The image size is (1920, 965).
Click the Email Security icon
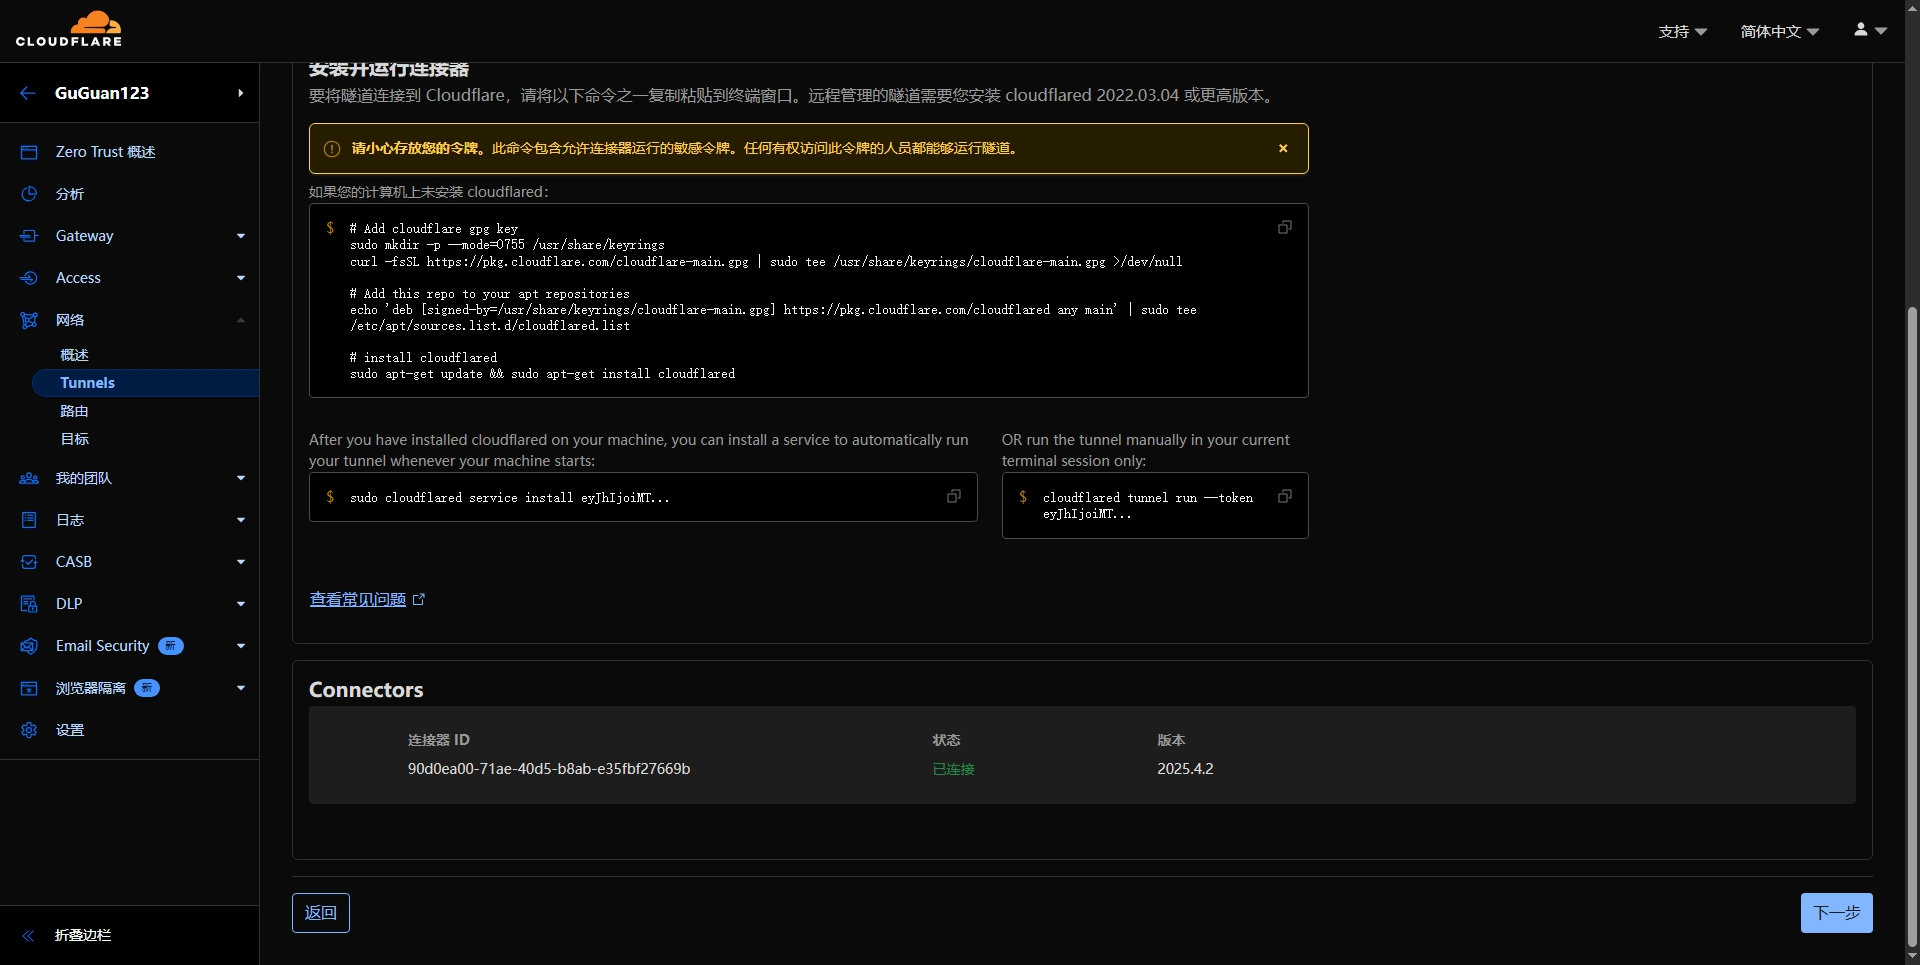[x=29, y=646]
